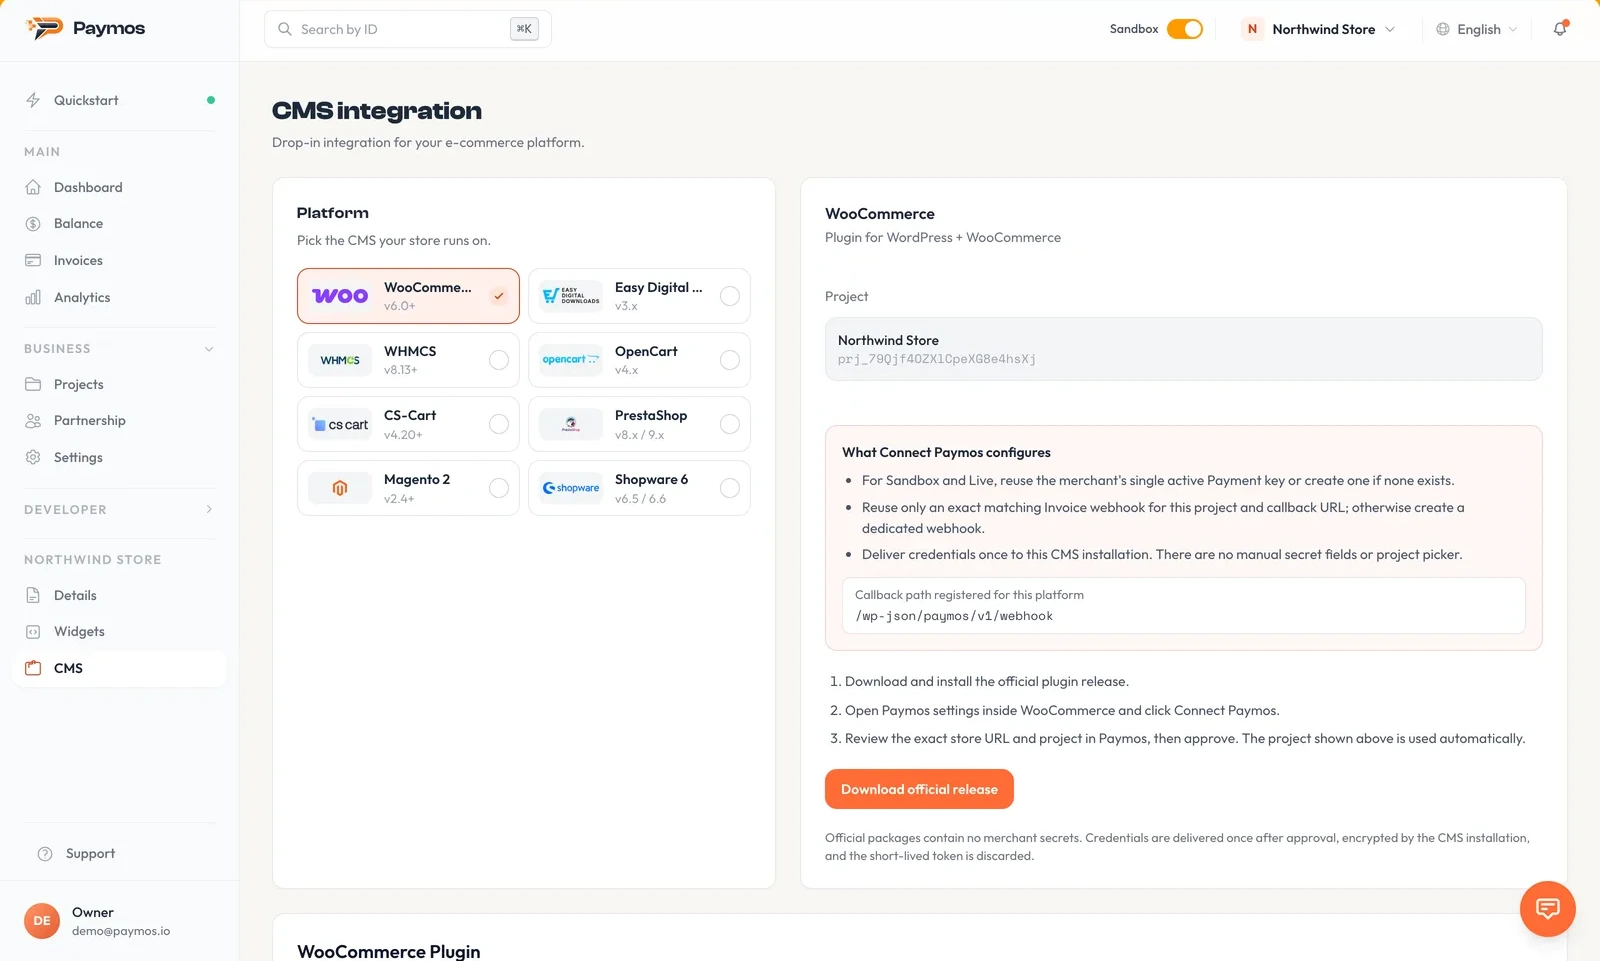
Task: Click the Details document icon
Action: pos(33,595)
